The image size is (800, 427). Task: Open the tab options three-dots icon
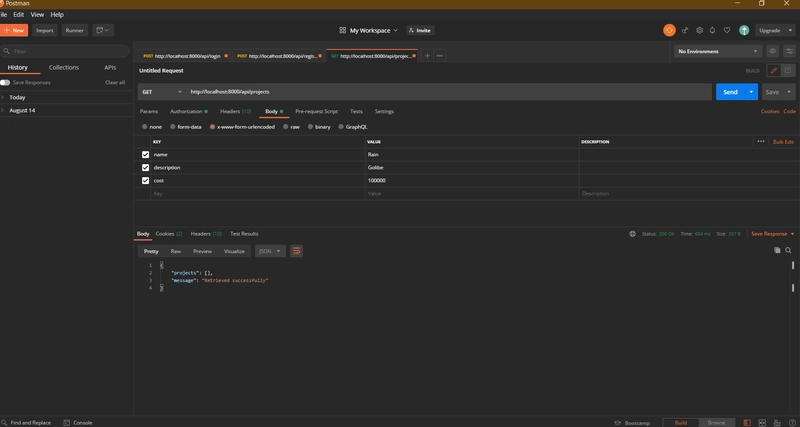439,56
